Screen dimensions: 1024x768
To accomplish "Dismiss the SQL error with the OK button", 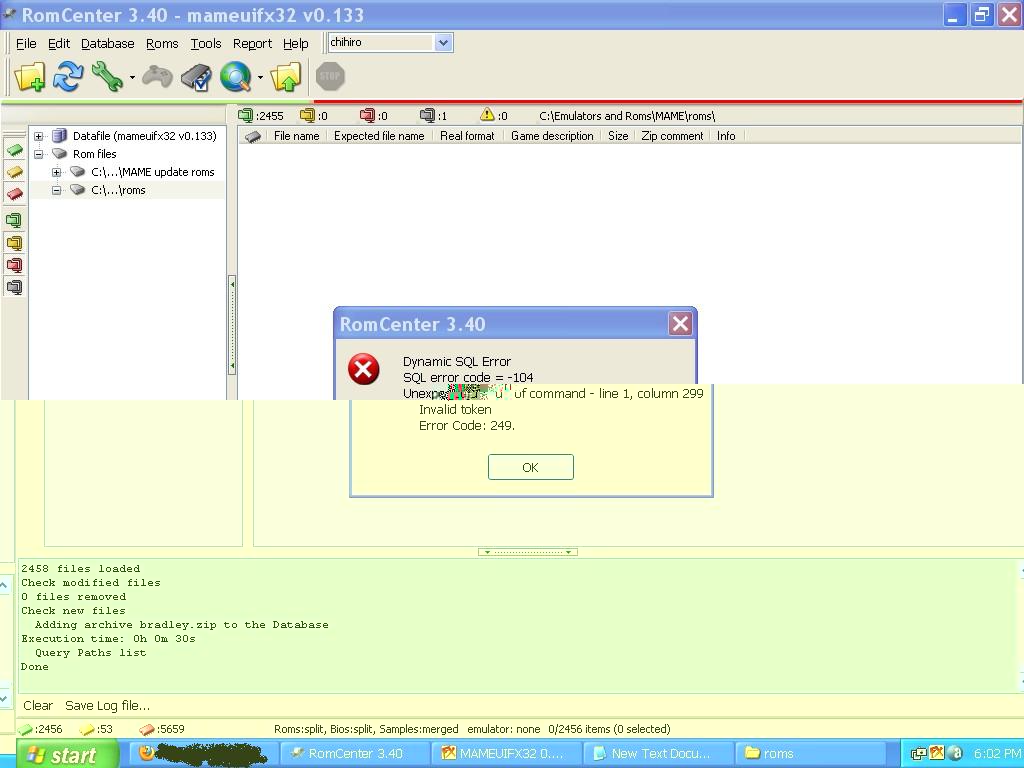I will click(x=530, y=466).
